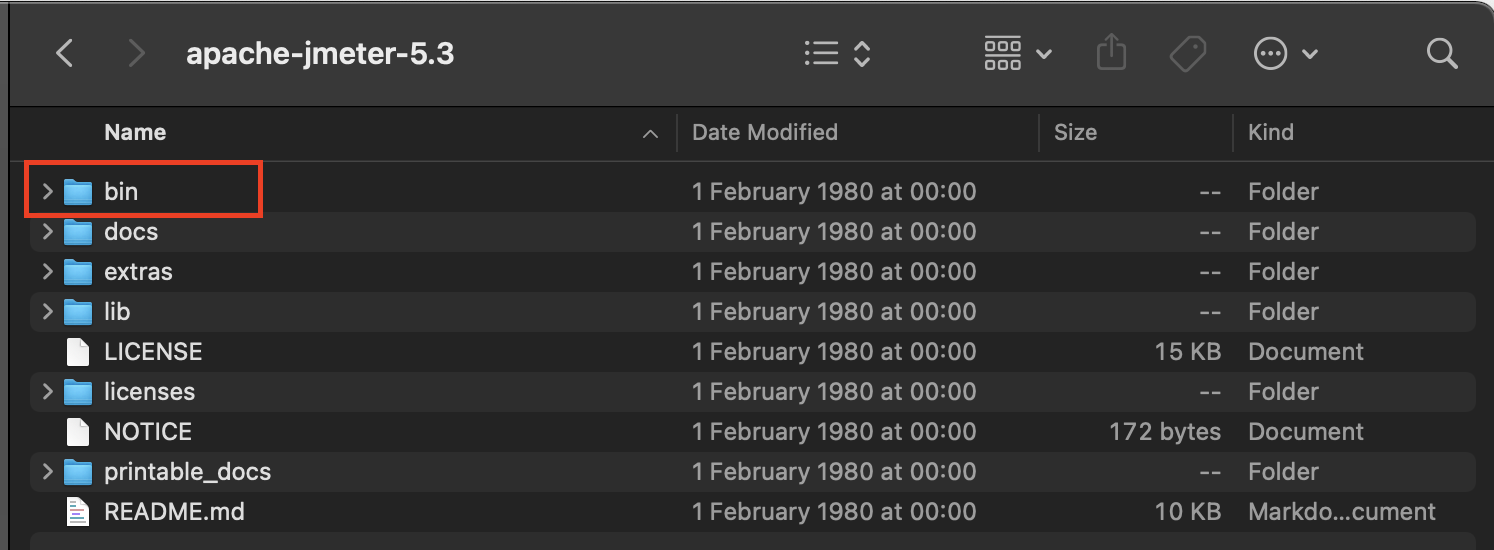Image resolution: width=1494 pixels, height=550 pixels.
Task: Select the NOTICE file row
Action: [148, 432]
